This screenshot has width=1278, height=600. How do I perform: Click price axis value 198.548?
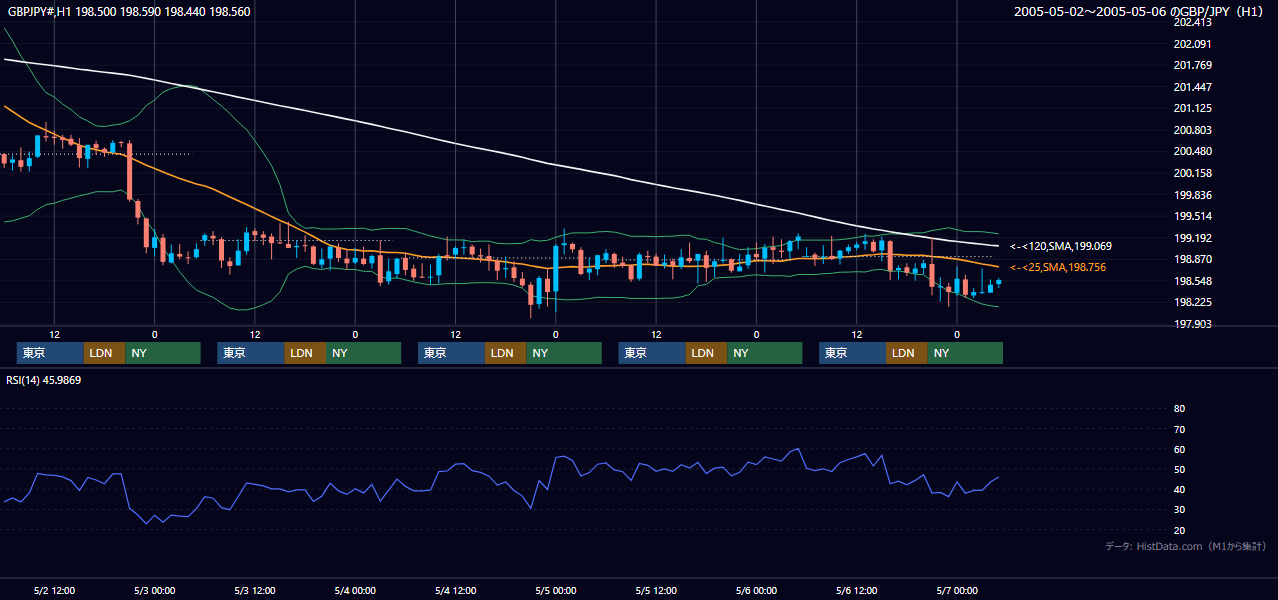pyautogui.click(x=1193, y=281)
